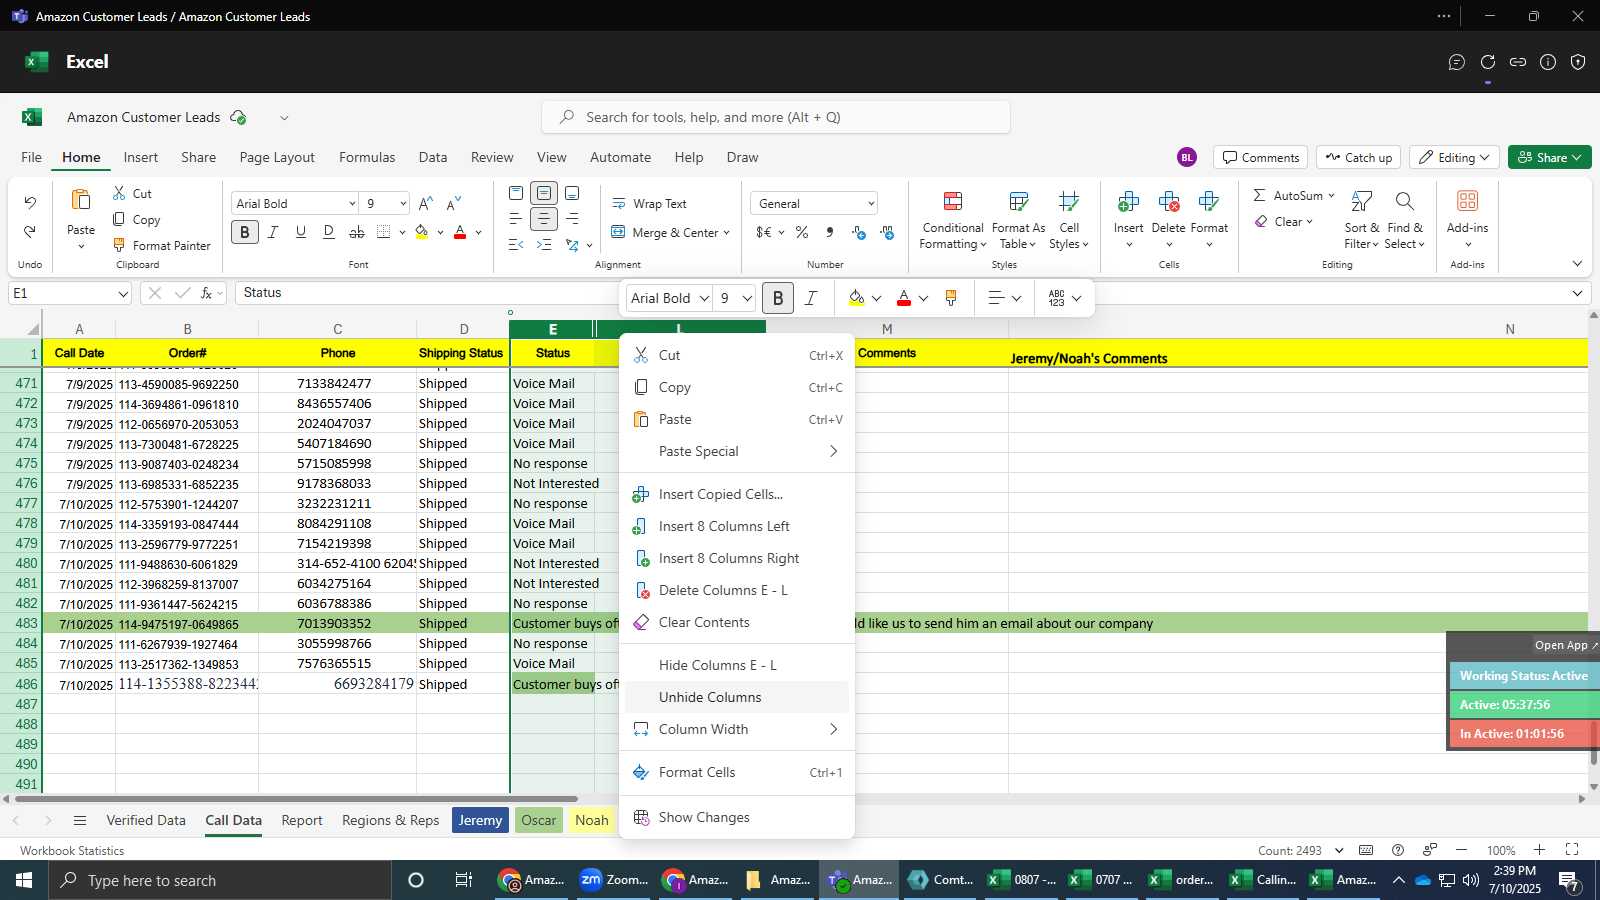Choose Unhide Columns from context menu
This screenshot has height=900, width=1600.
coord(737,697)
